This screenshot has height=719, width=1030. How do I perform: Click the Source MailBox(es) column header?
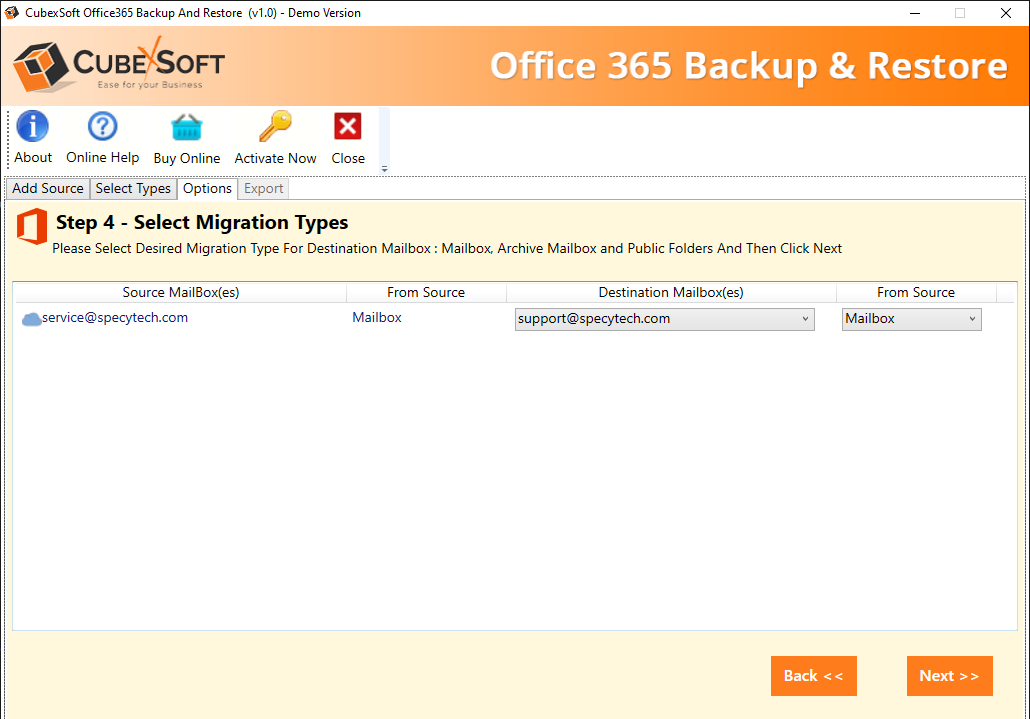coord(181,292)
